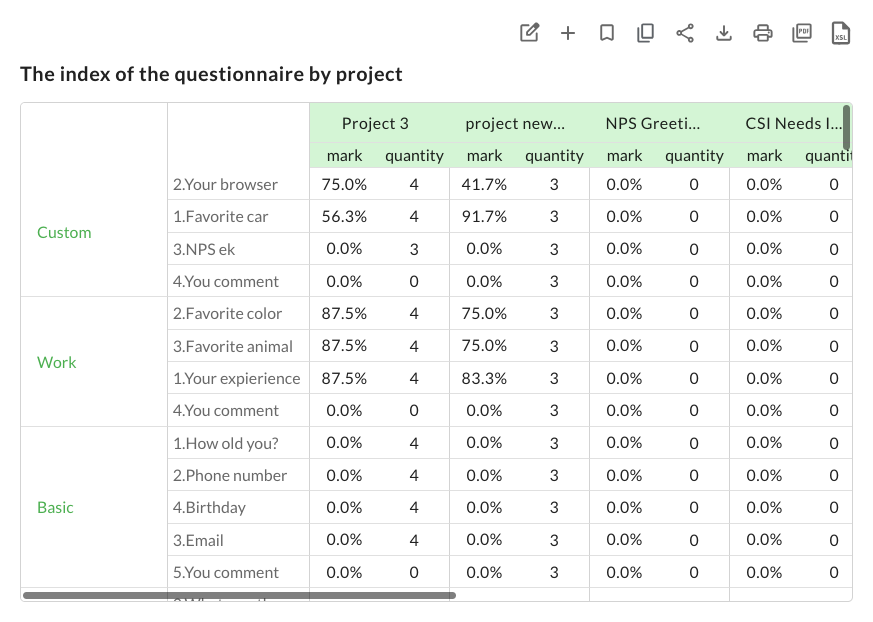The image size is (873, 622).
Task: Click the '2.Your browser' row label
Action: tap(225, 184)
